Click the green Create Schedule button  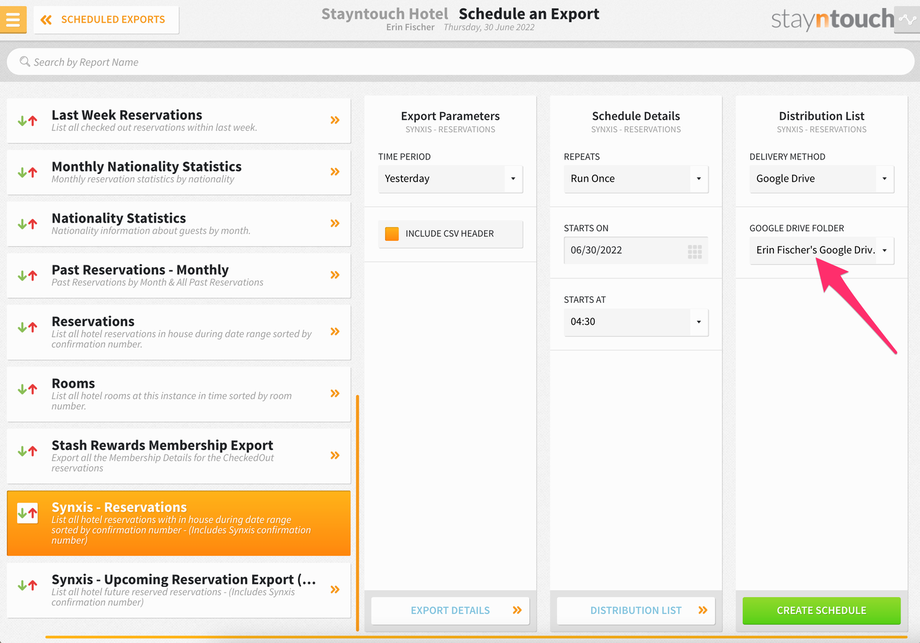tap(821, 611)
